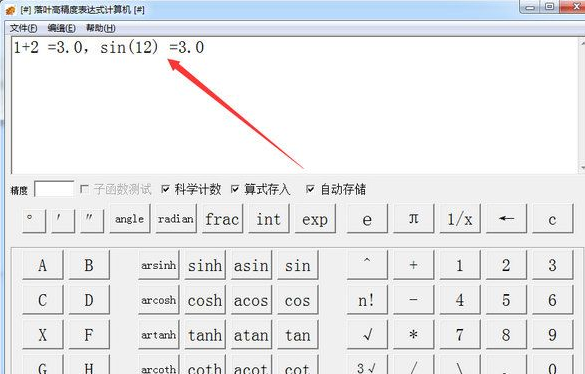This screenshot has height=374, width=585.
Task: Click the factorial n! button
Action: tap(367, 300)
